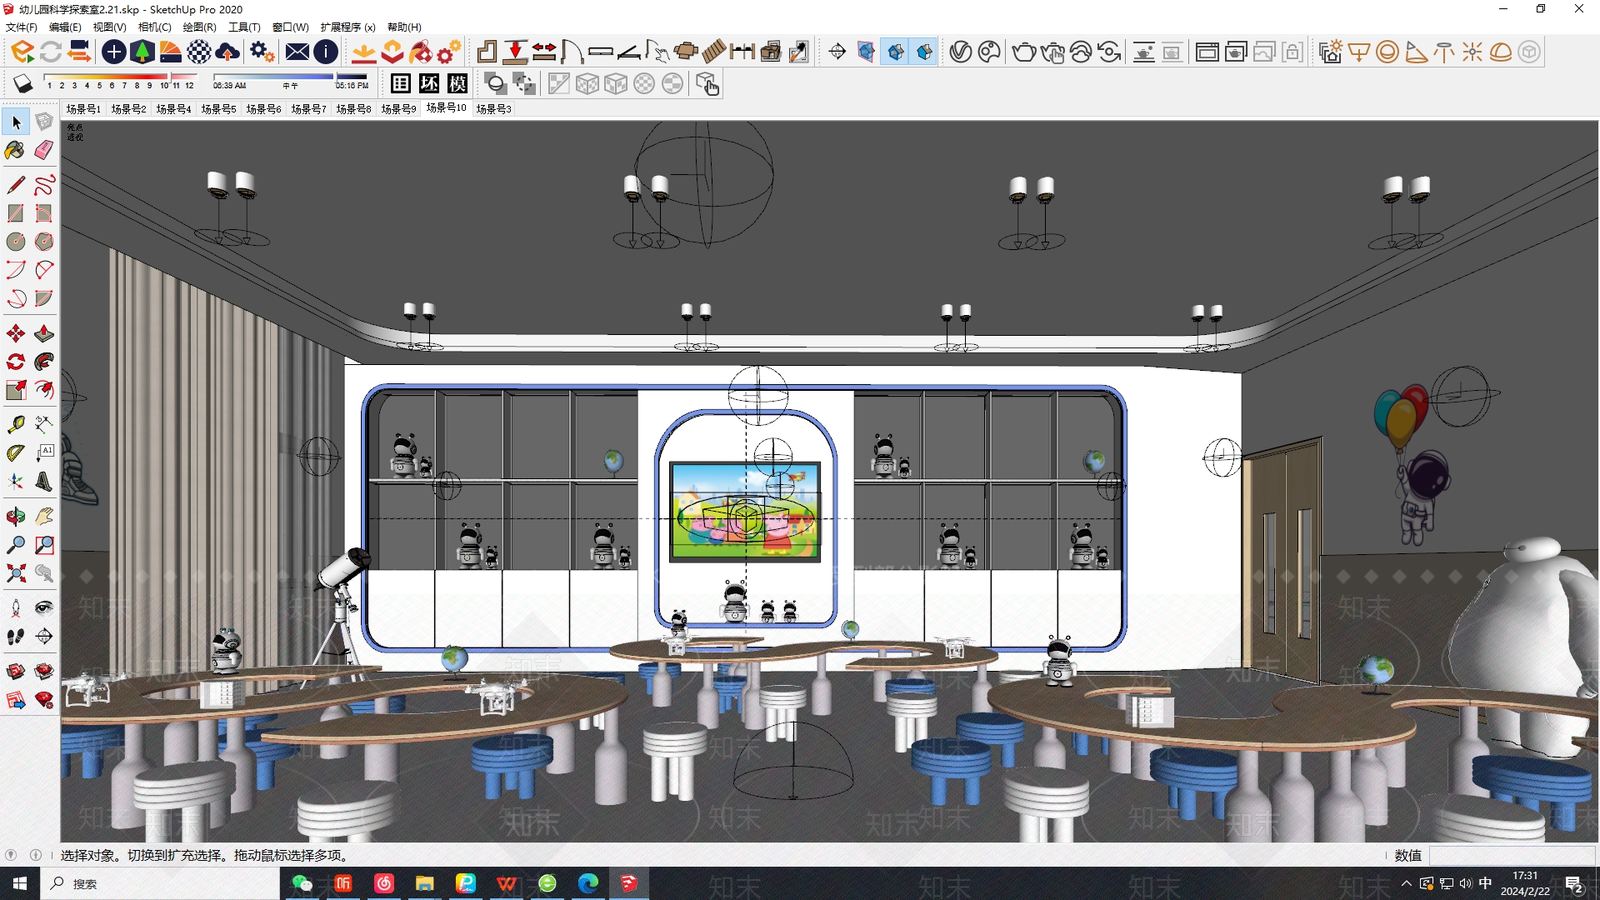The image size is (1600, 900).
Task: Open Windows Start menu
Action: pos(20,883)
